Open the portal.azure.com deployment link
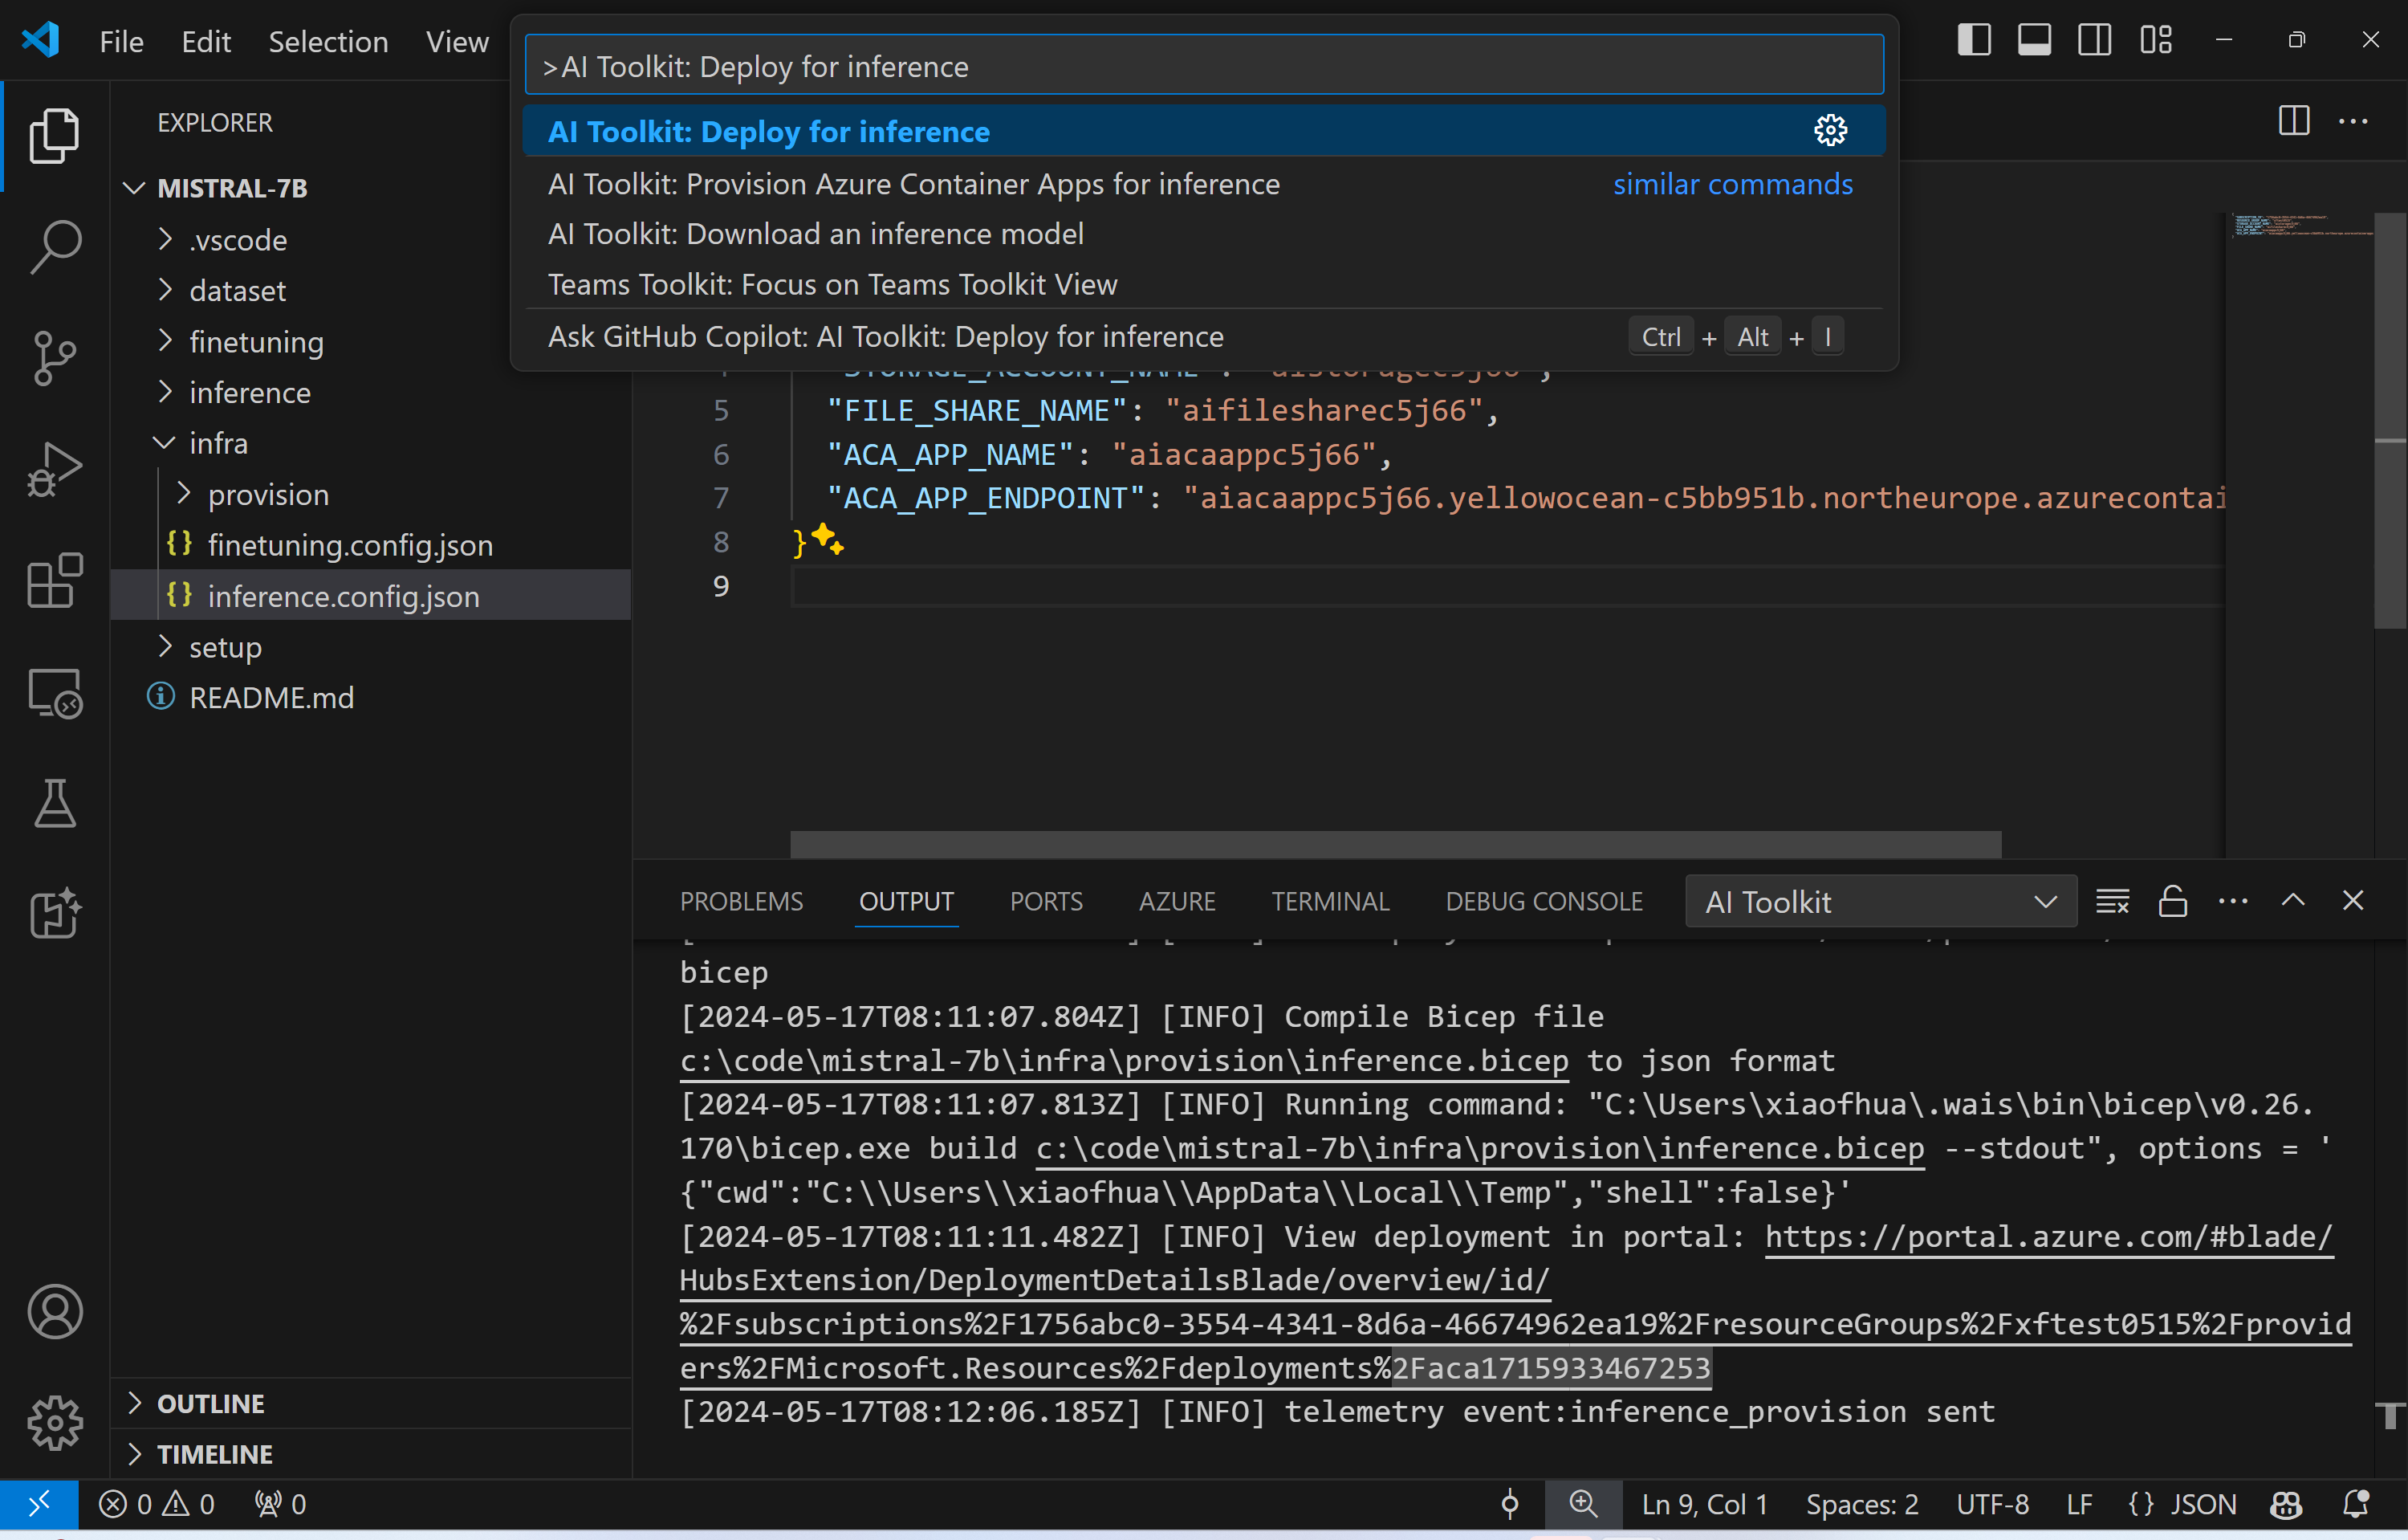Viewport: 2408px width, 1540px height. click(1515, 1302)
